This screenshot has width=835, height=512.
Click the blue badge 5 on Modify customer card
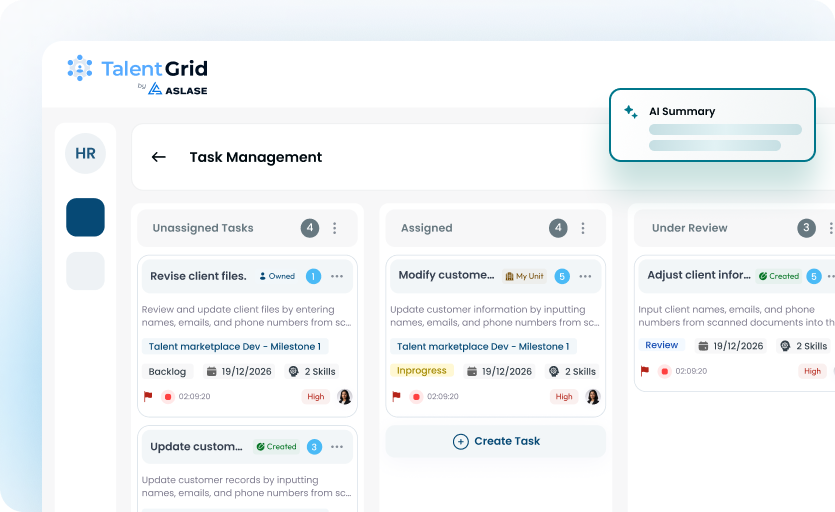pos(562,276)
